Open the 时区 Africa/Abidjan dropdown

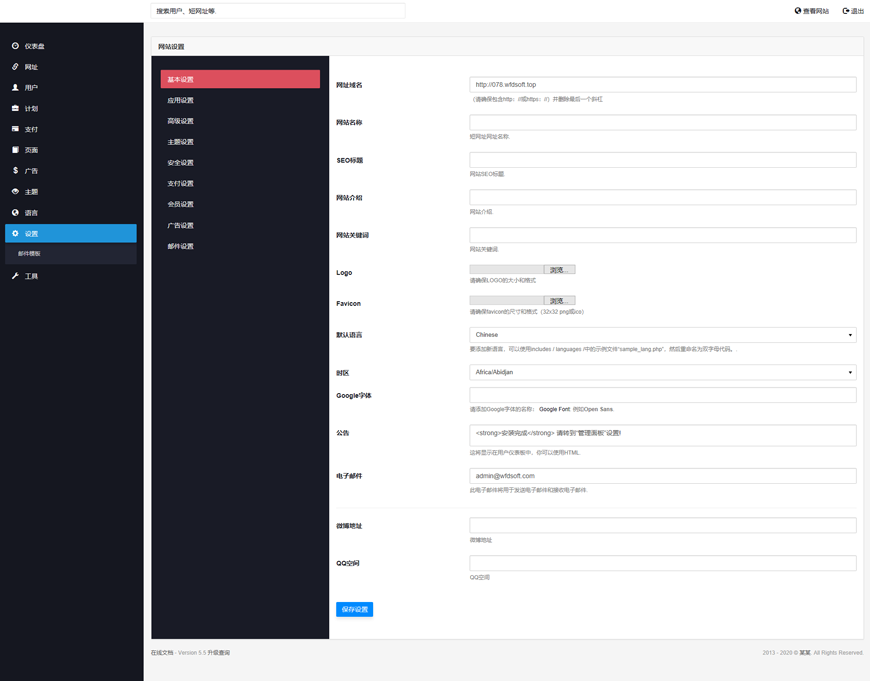[x=662, y=372]
